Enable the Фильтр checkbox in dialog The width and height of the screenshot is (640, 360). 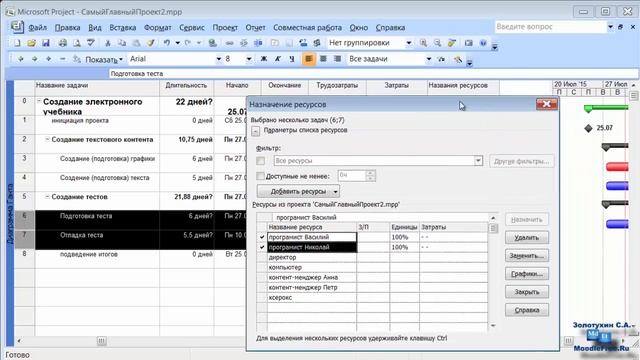pos(260,161)
